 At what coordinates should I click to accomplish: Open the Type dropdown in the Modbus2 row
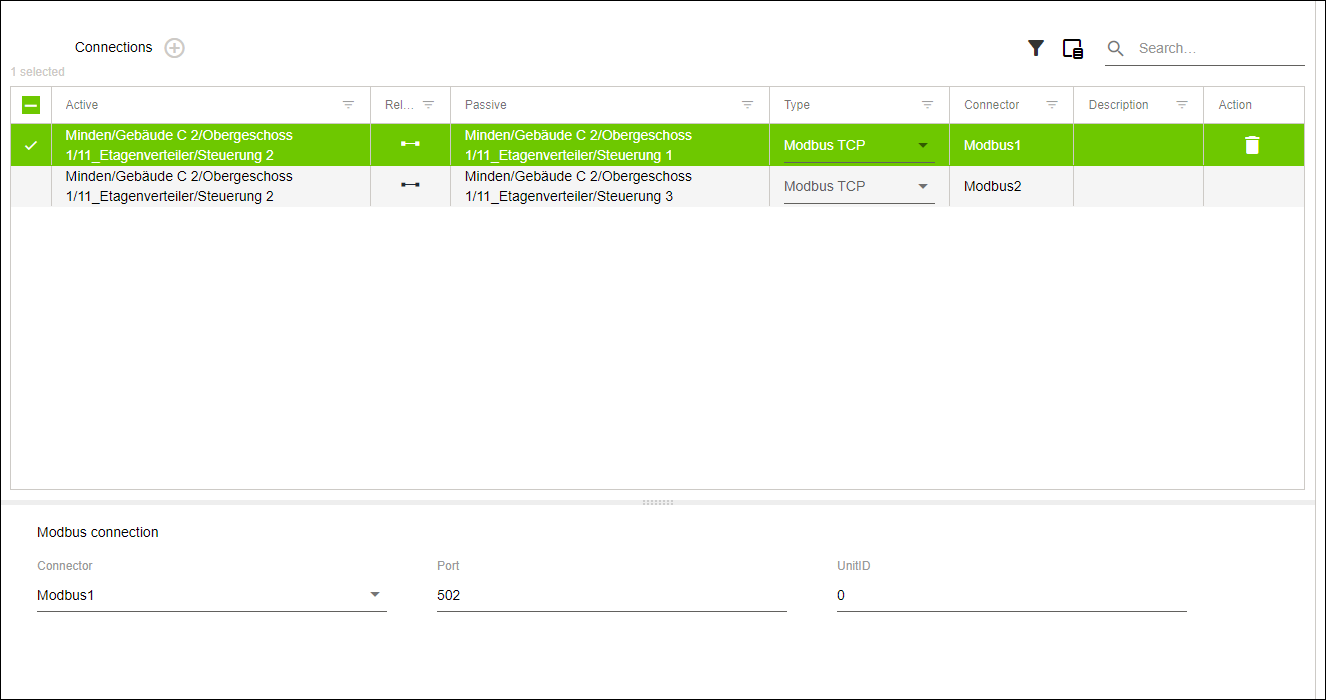[859, 187]
